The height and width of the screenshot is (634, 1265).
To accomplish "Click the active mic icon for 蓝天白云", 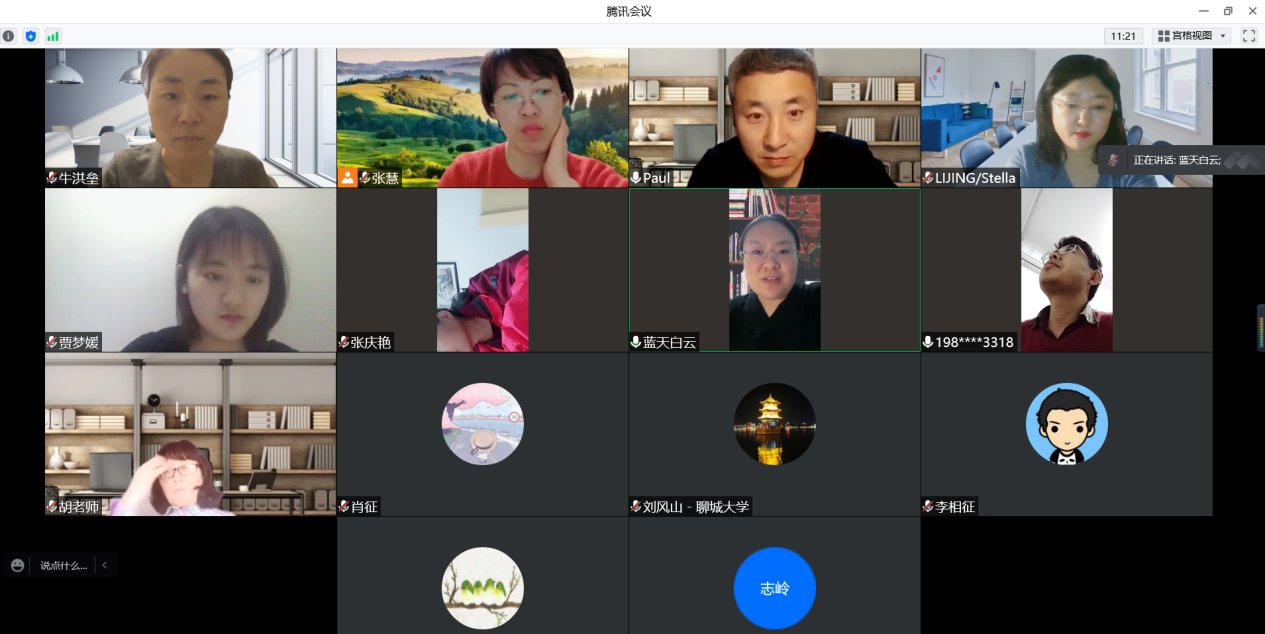I will click(x=636, y=342).
